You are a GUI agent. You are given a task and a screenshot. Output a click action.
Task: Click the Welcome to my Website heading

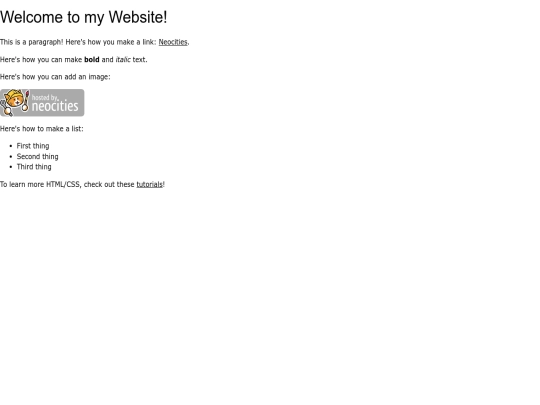(84, 17)
